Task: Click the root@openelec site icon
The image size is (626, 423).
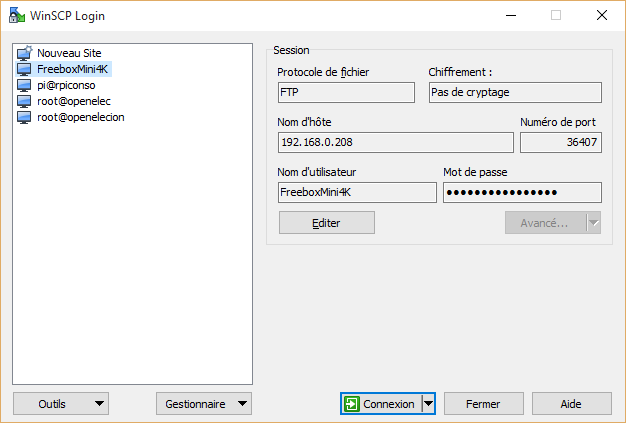Action: [x=25, y=101]
